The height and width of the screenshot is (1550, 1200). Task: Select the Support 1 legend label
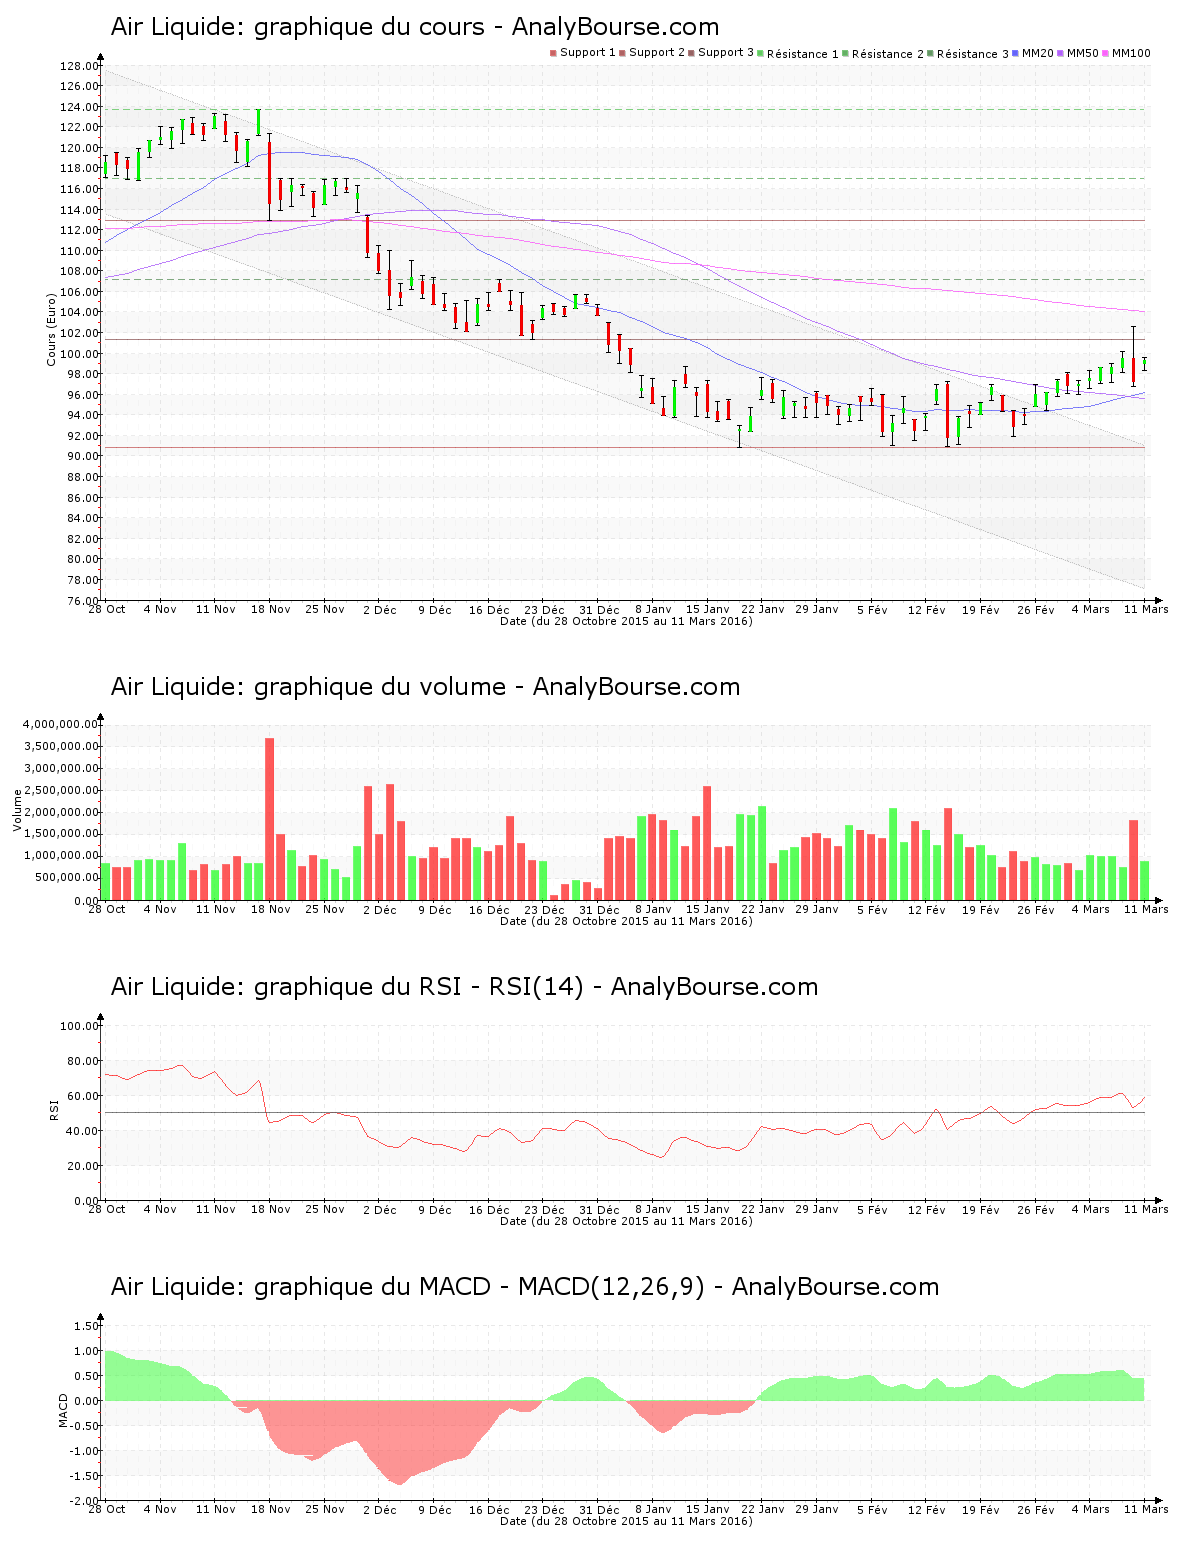pyautogui.click(x=588, y=53)
